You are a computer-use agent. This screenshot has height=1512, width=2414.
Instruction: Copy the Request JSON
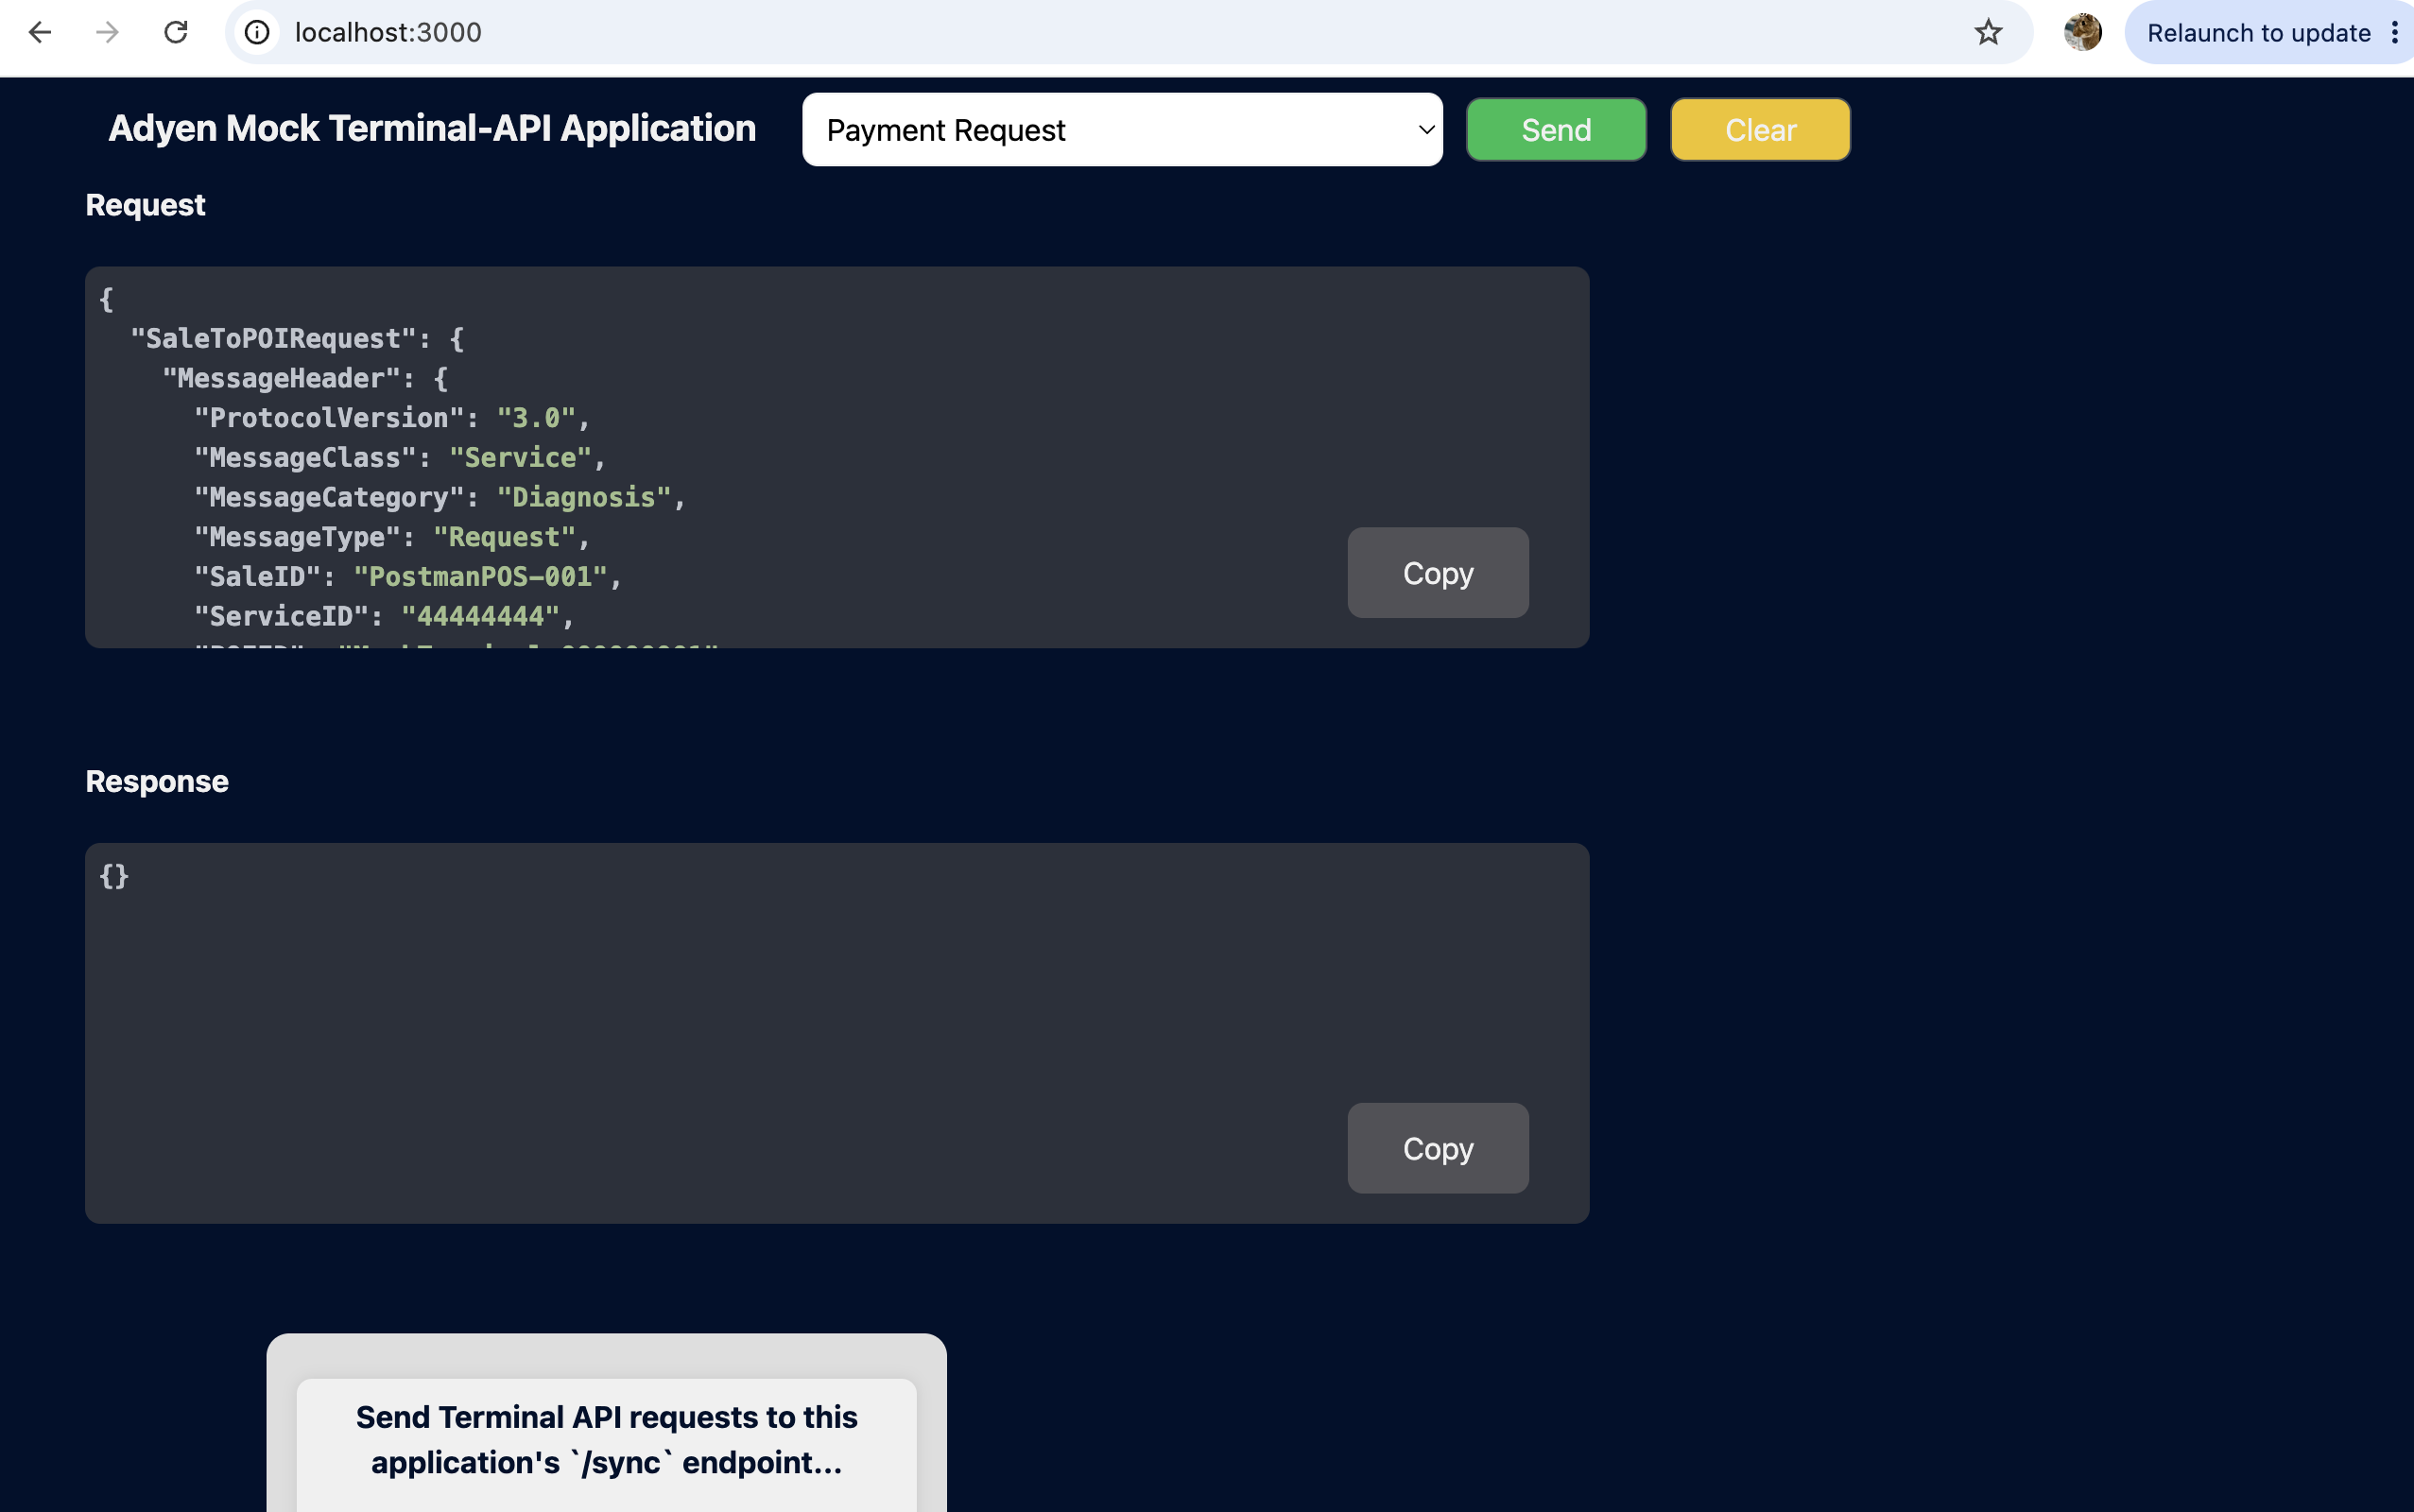pyautogui.click(x=1438, y=573)
